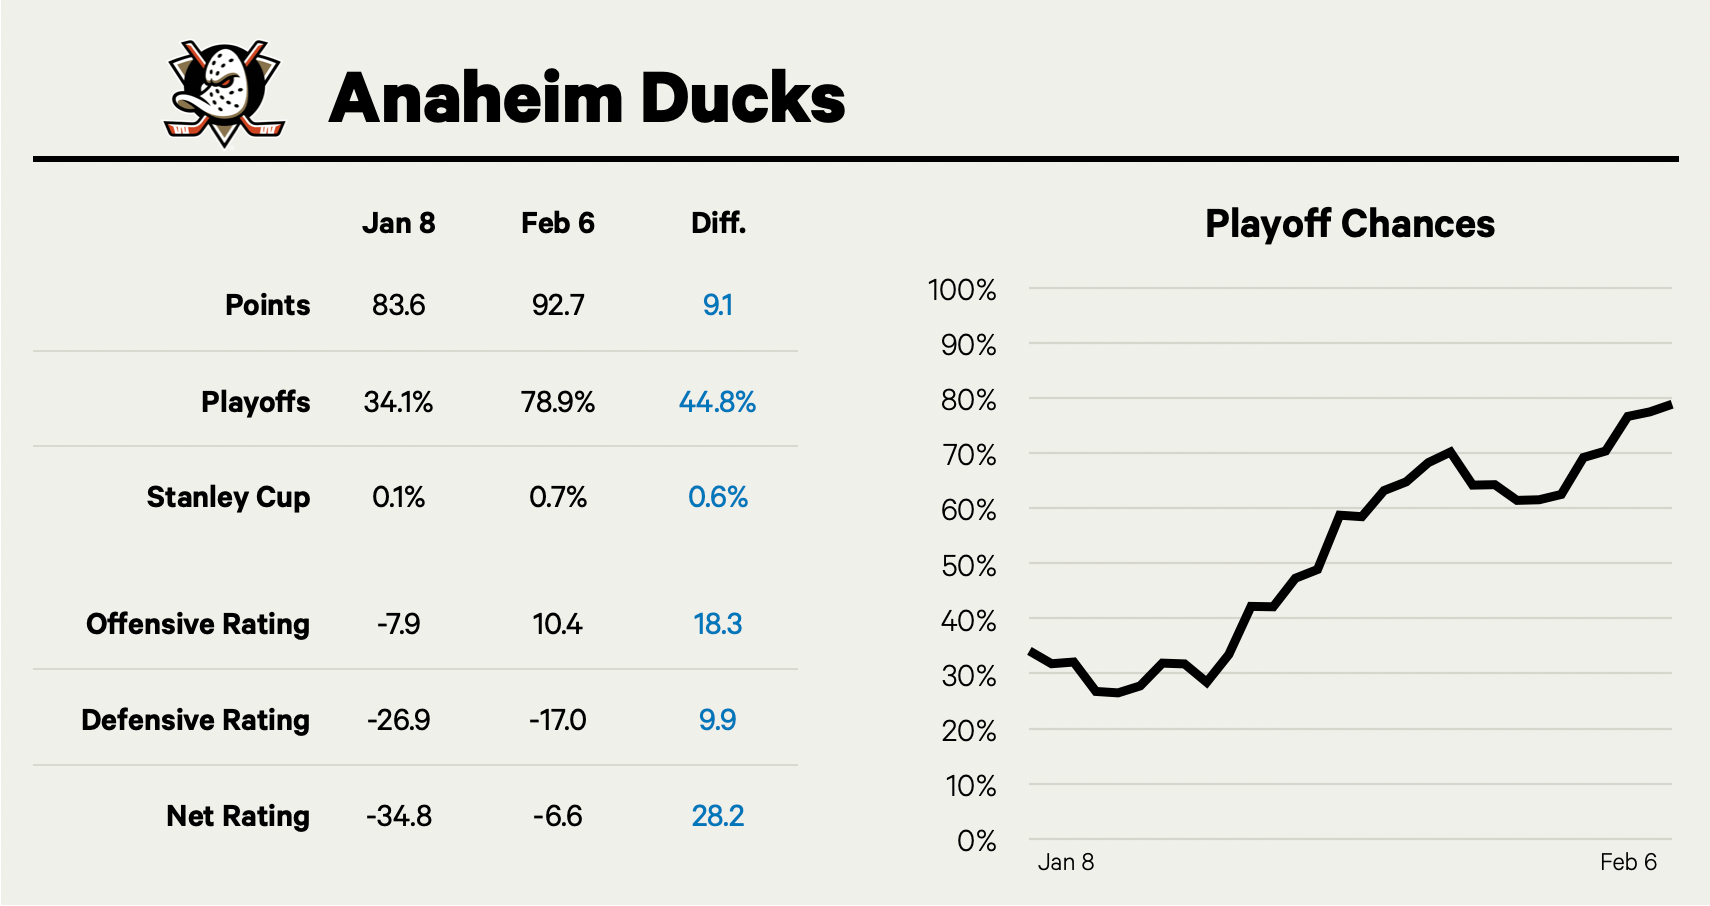Click the Offensive Rating row label

198,624
